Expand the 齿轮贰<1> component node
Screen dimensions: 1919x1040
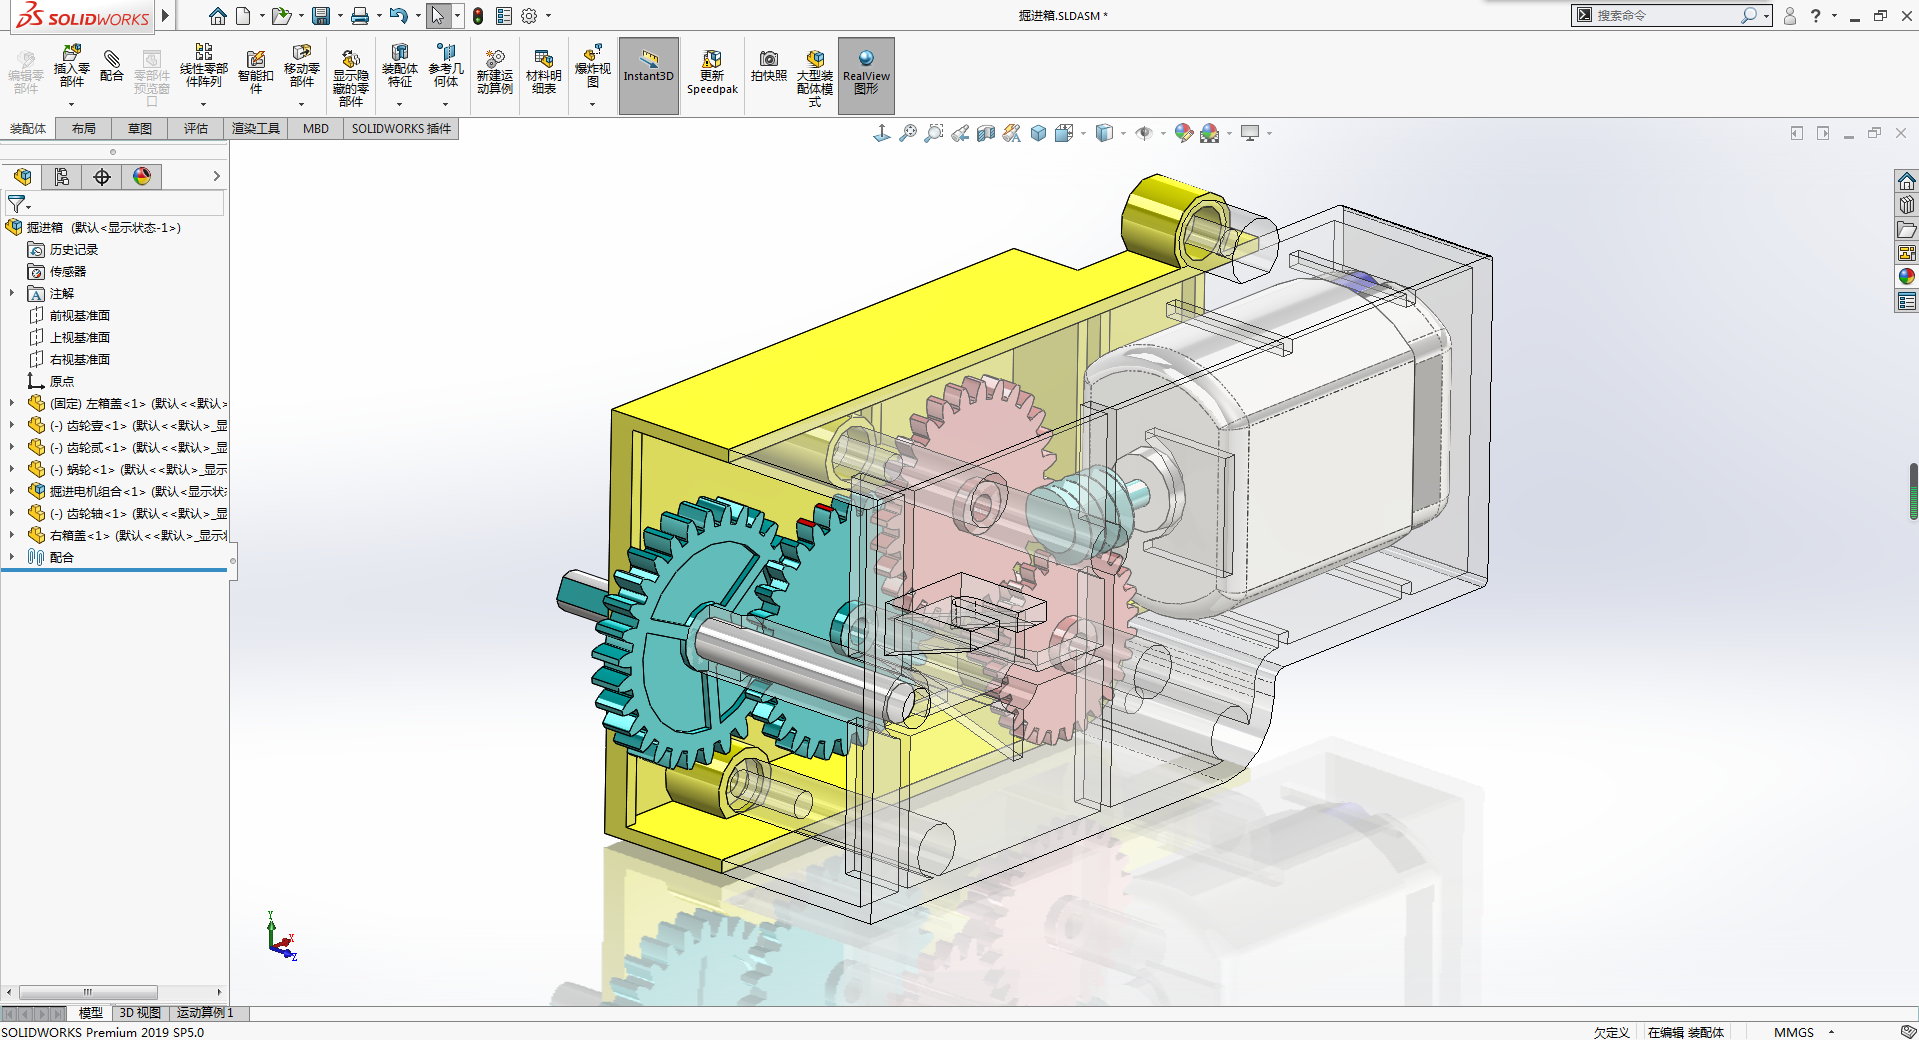(x=12, y=447)
